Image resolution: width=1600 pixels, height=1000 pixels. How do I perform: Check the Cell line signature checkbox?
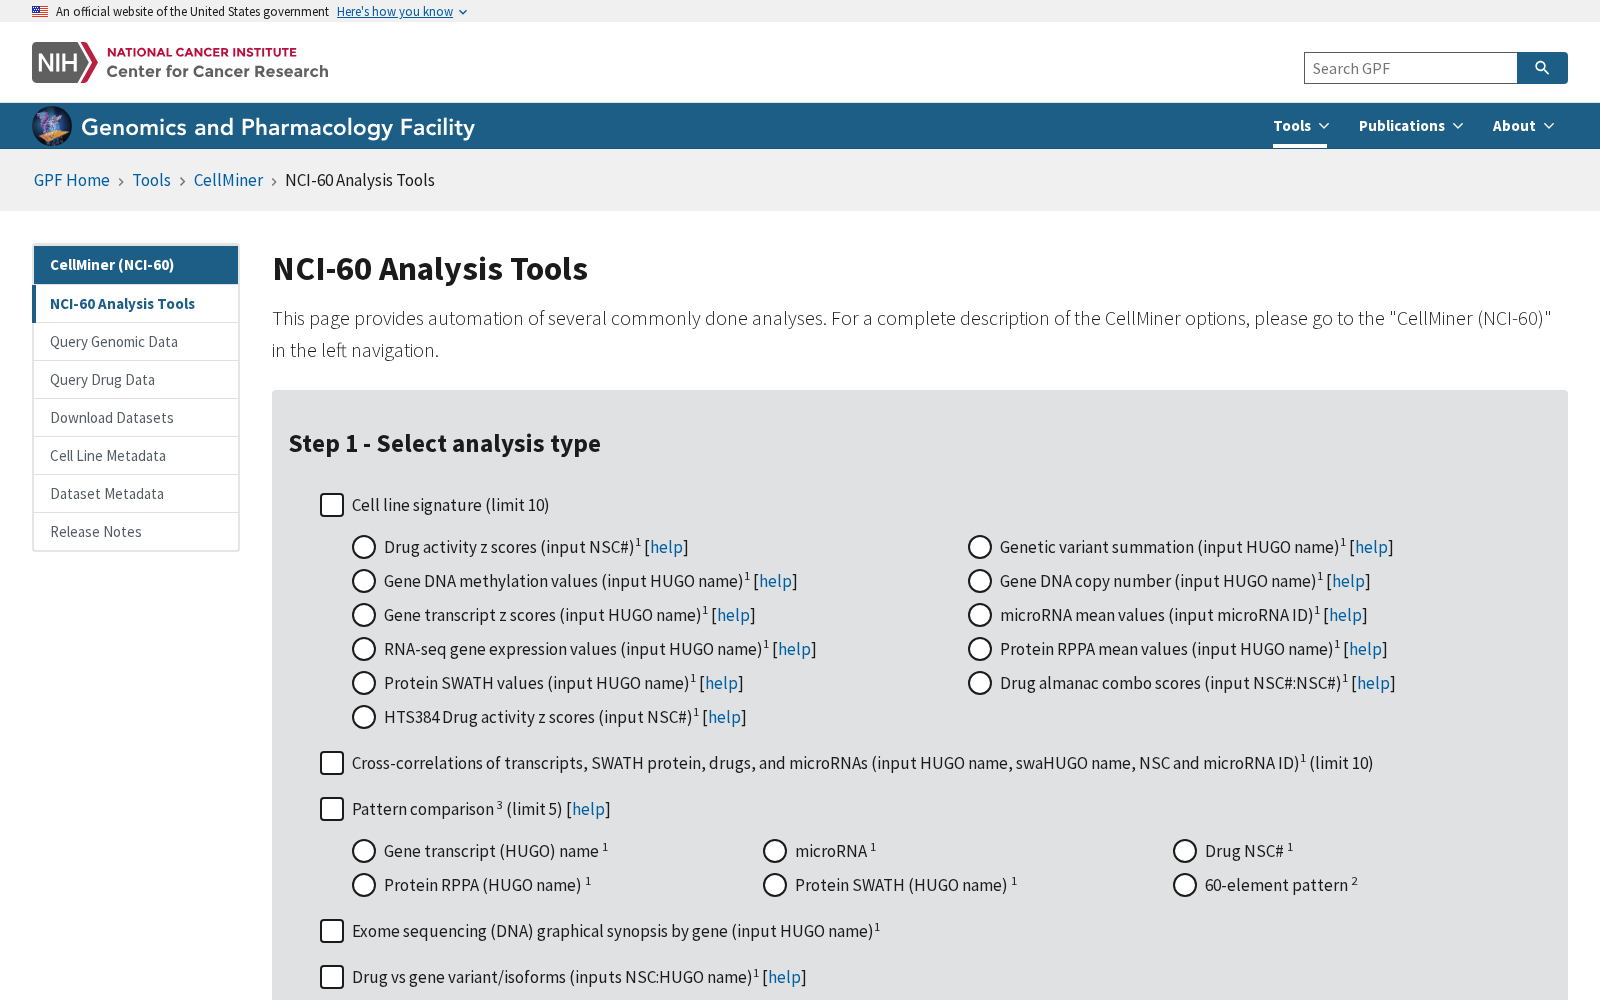coord(332,505)
